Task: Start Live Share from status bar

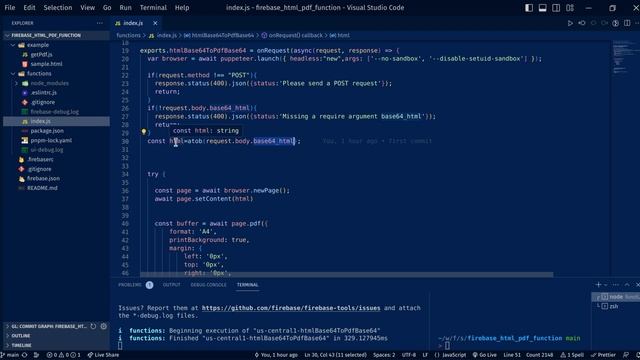Action: pos(103,355)
